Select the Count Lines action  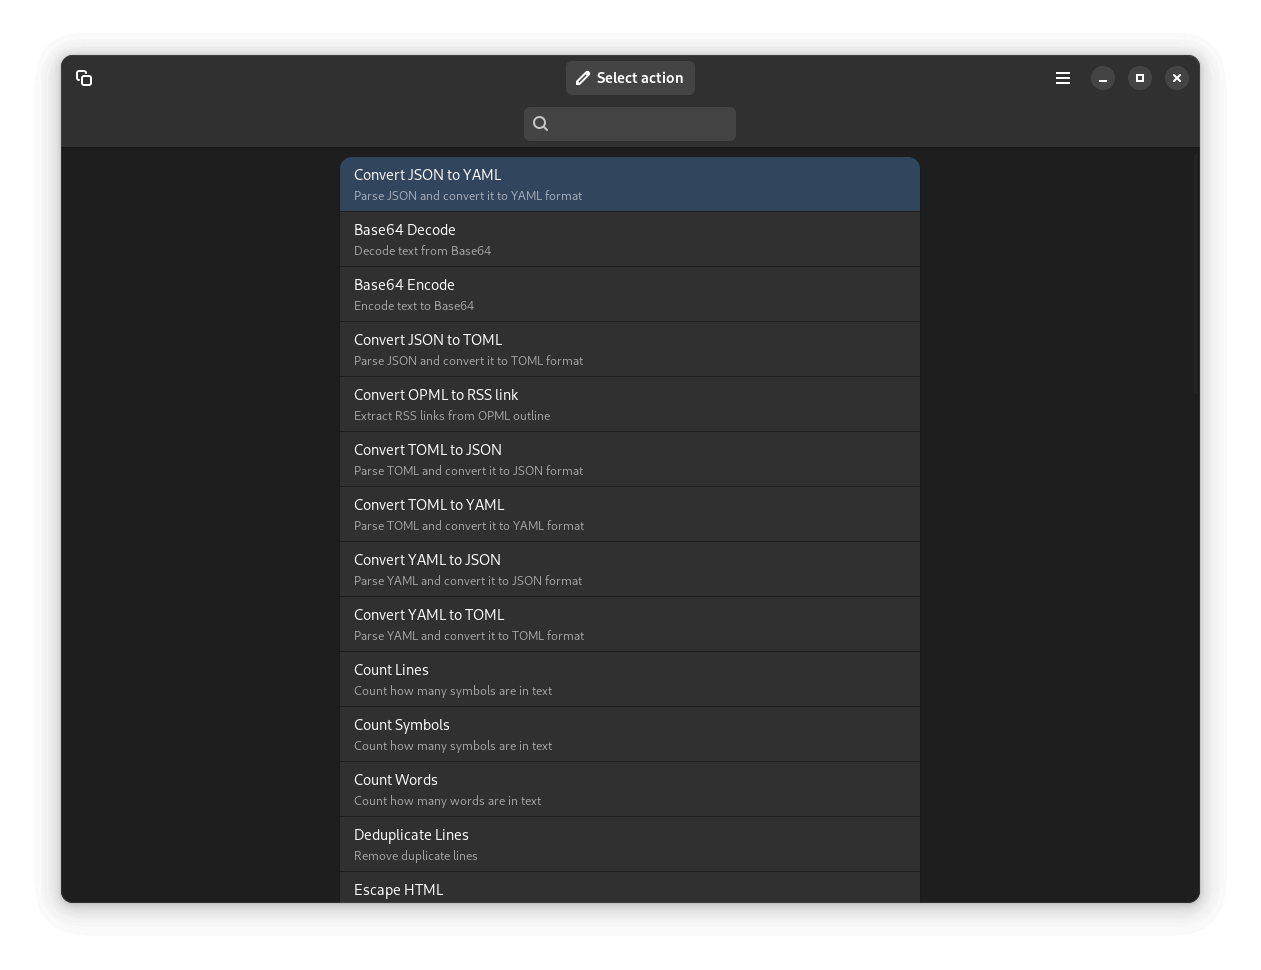pos(629,679)
